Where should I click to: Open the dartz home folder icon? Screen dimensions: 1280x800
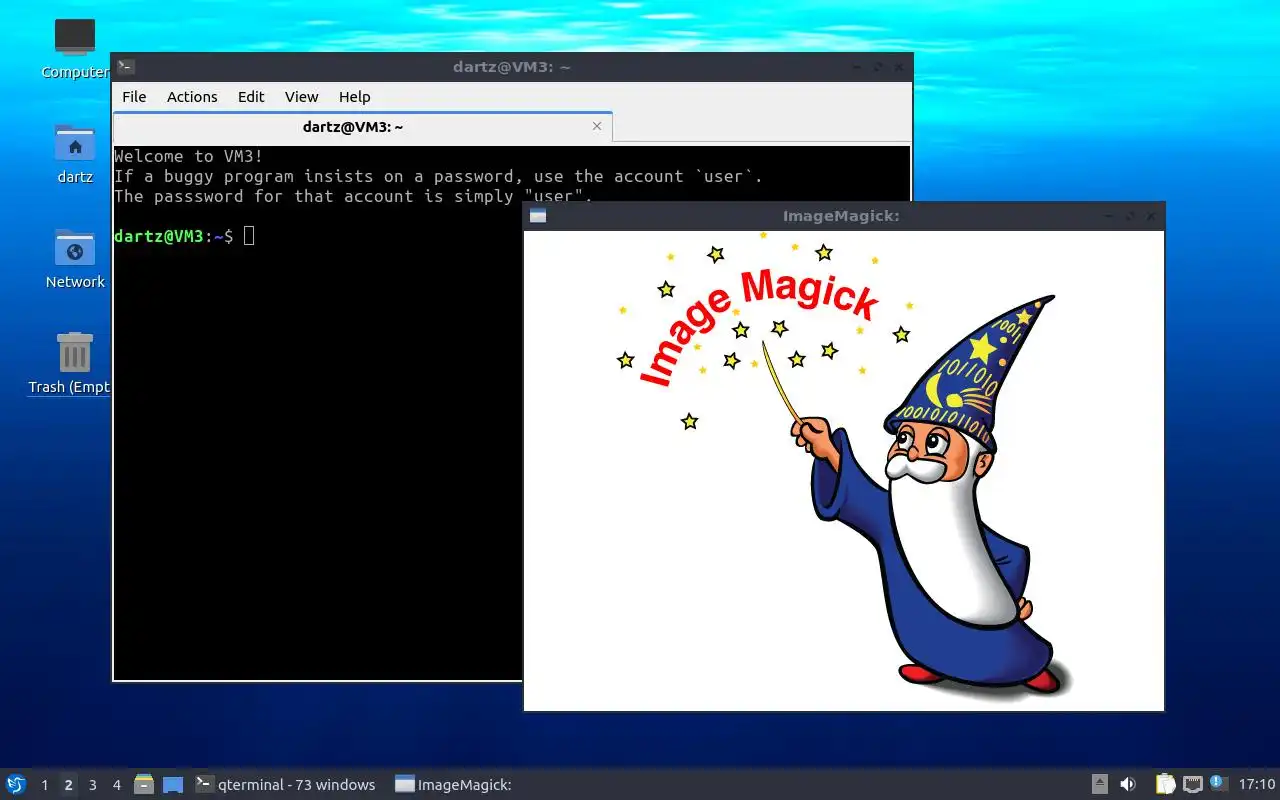(x=75, y=153)
